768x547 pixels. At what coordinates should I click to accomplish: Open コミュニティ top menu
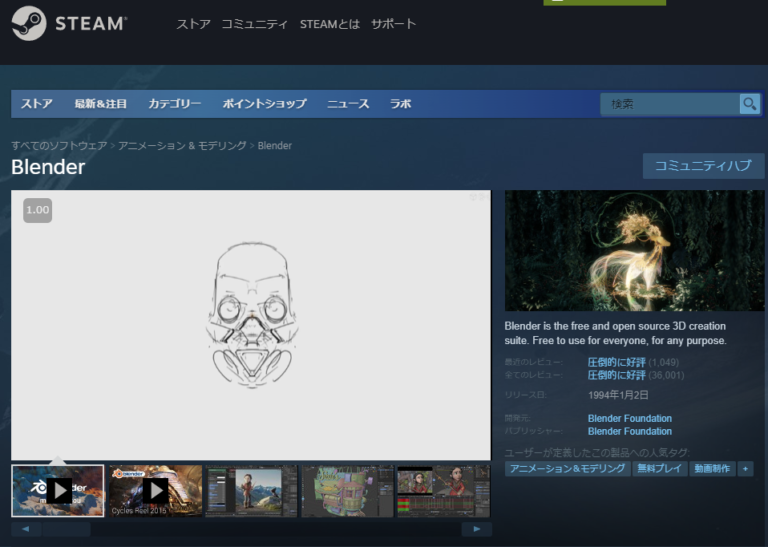pos(255,24)
